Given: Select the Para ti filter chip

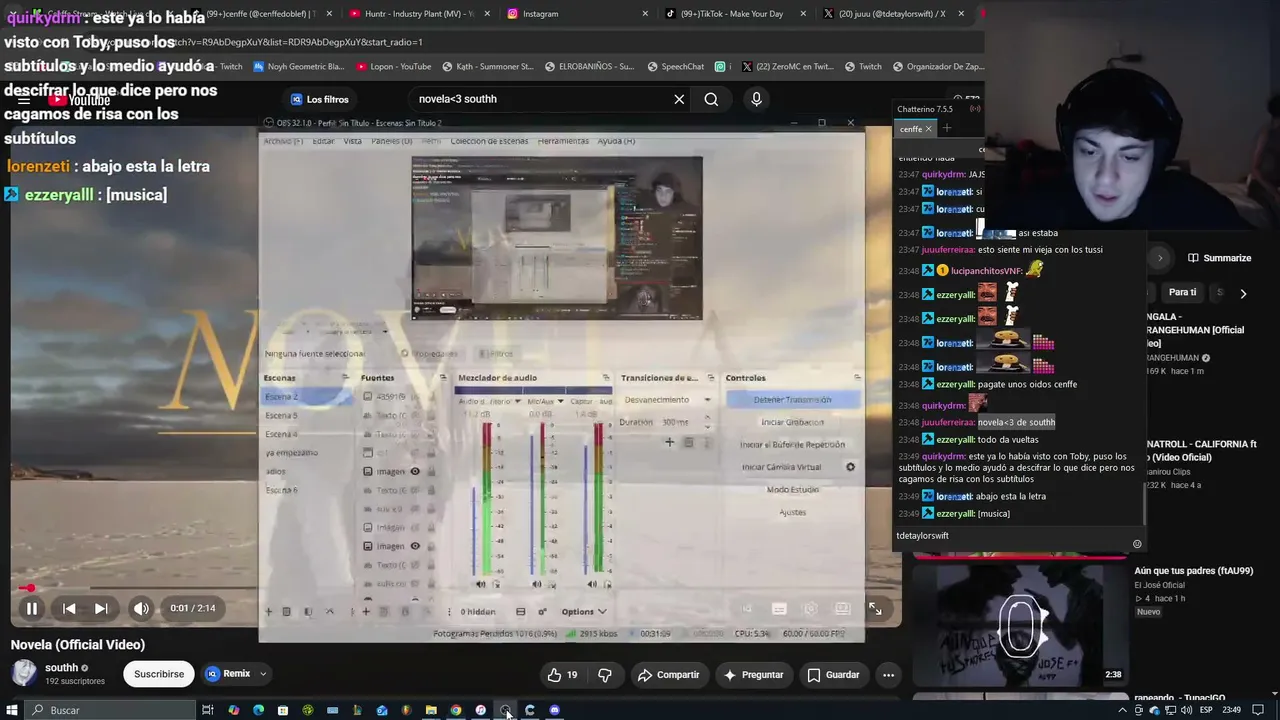Looking at the screenshot, I should pos(1183,292).
